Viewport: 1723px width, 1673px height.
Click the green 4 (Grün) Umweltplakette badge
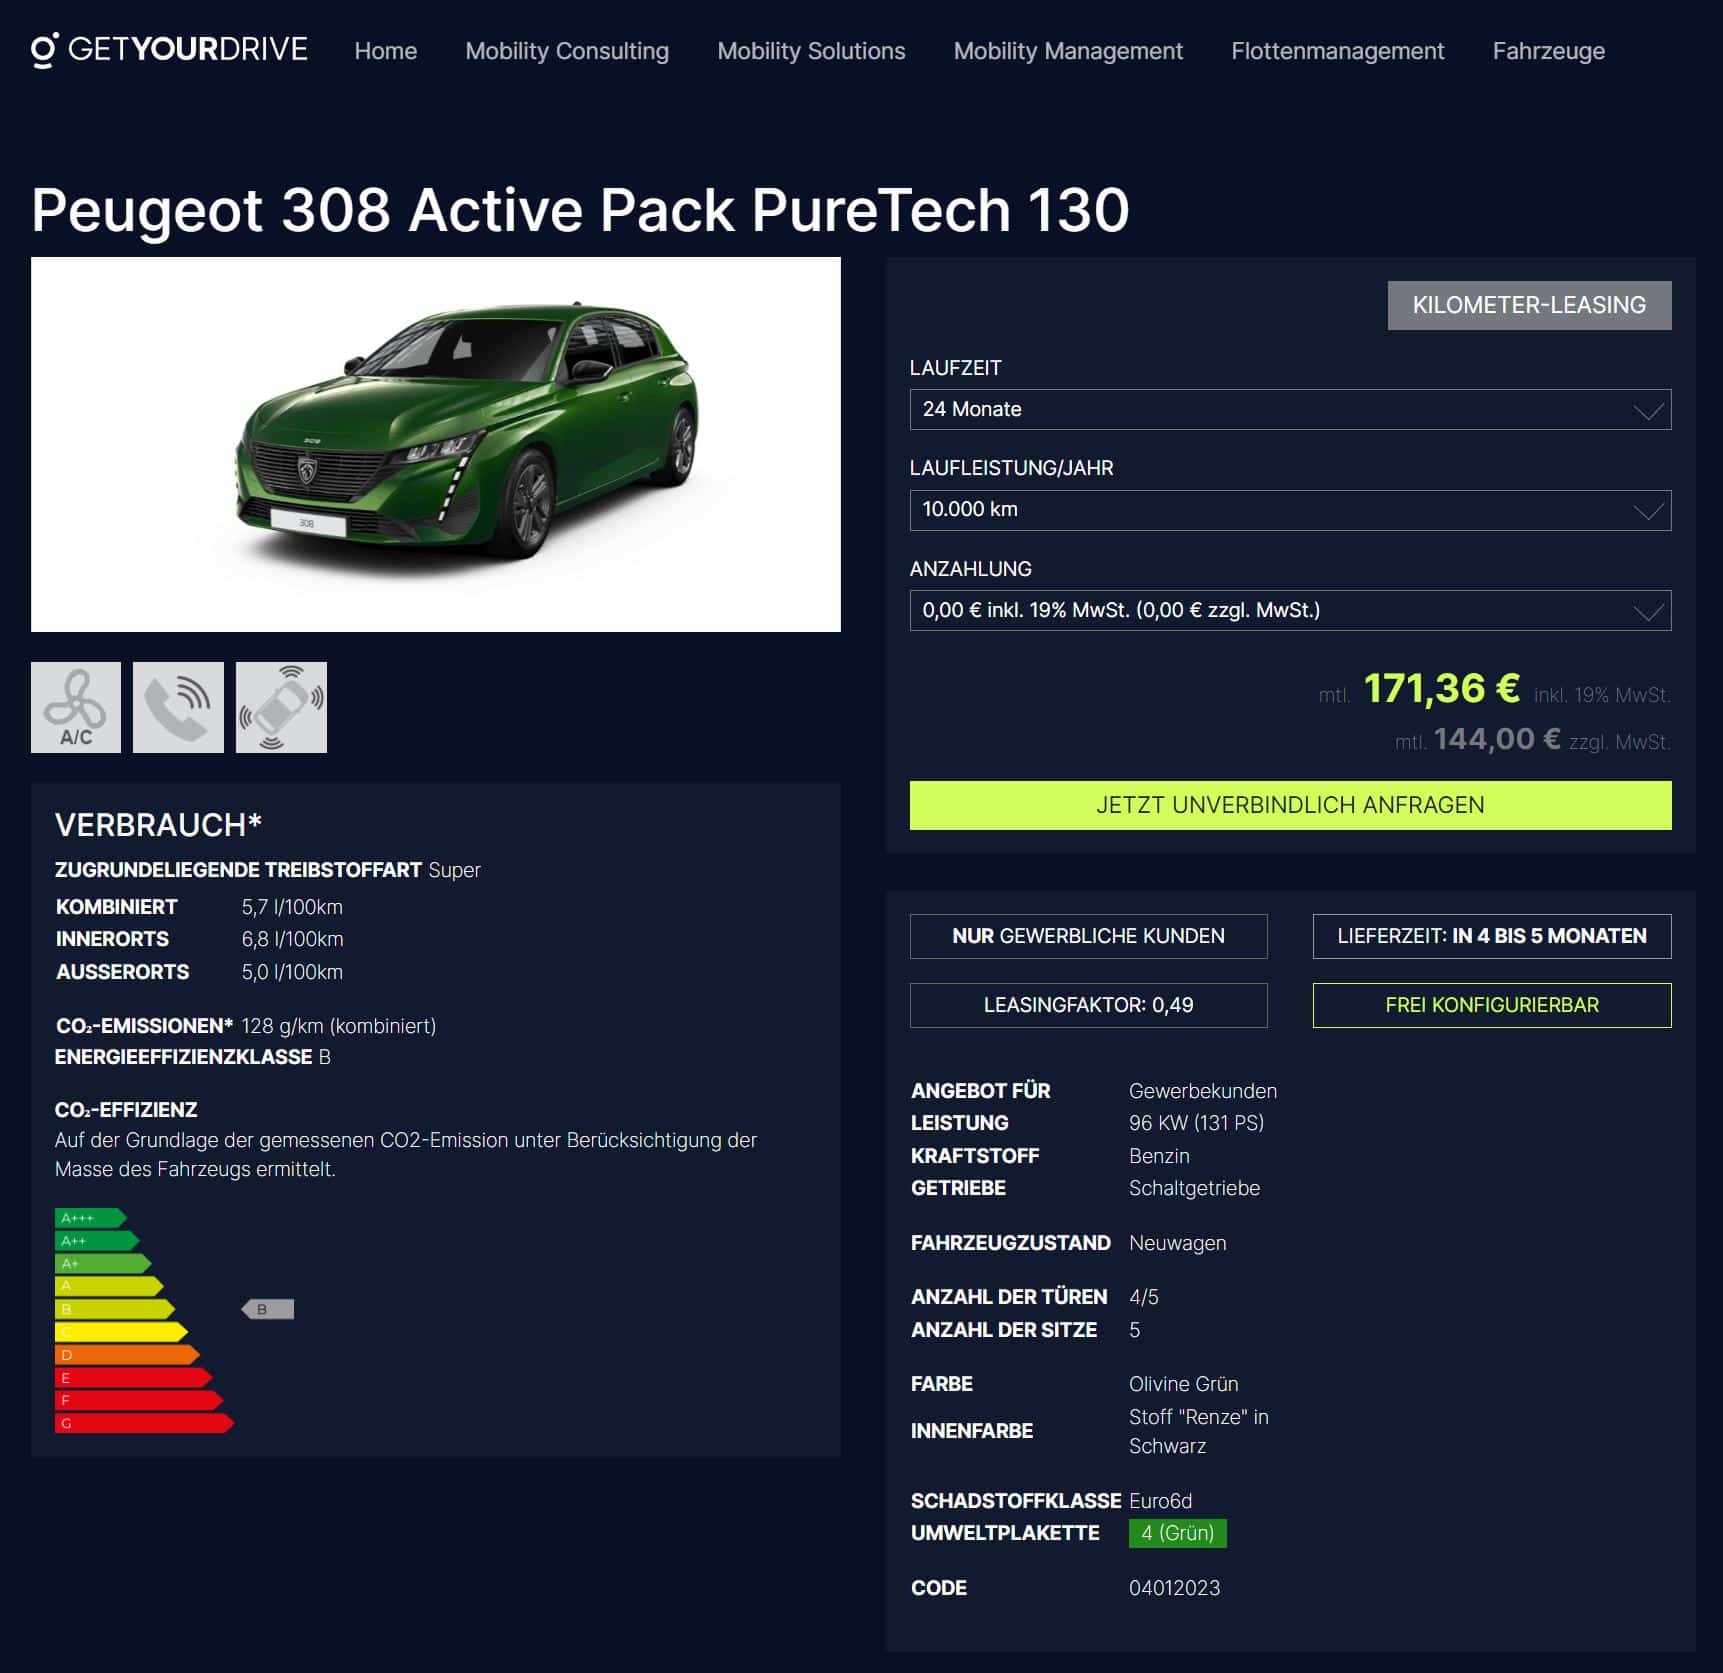(x=1178, y=1533)
